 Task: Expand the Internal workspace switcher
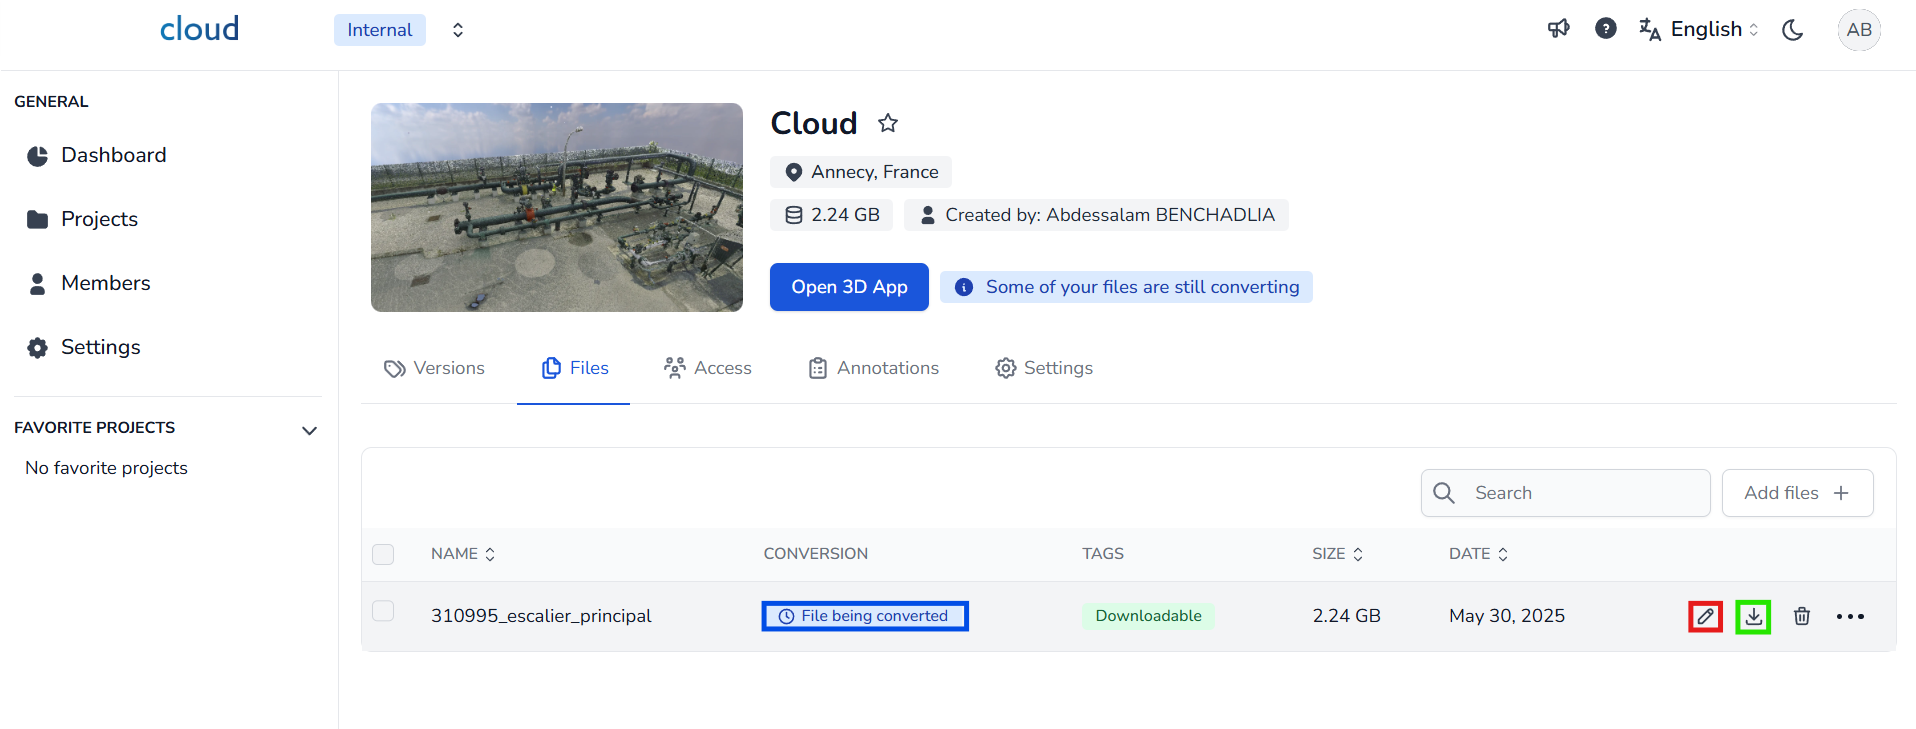pos(457,30)
